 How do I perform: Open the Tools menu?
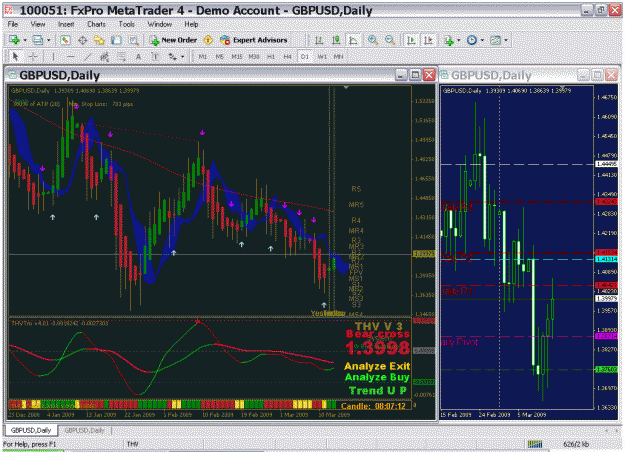tap(127, 24)
